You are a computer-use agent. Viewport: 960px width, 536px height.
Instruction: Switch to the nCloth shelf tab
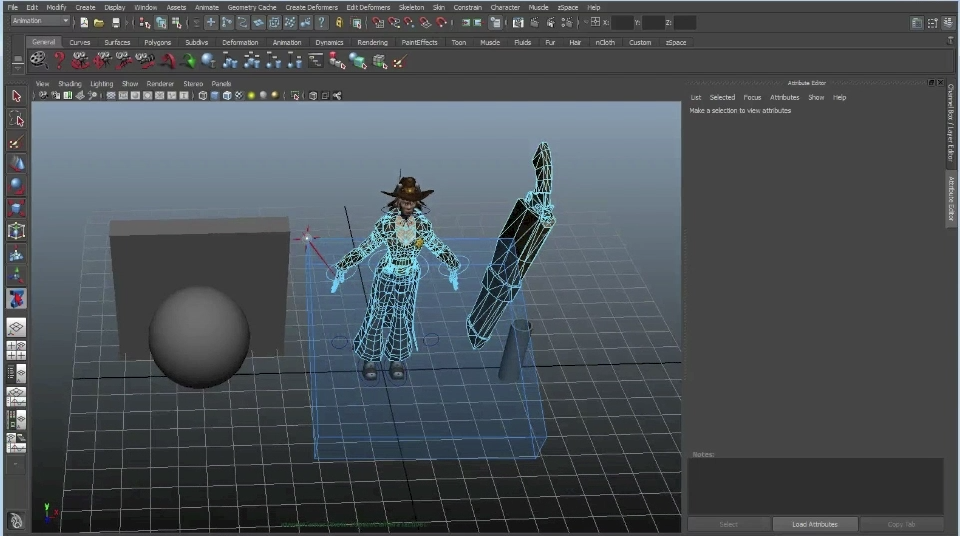pyautogui.click(x=604, y=42)
